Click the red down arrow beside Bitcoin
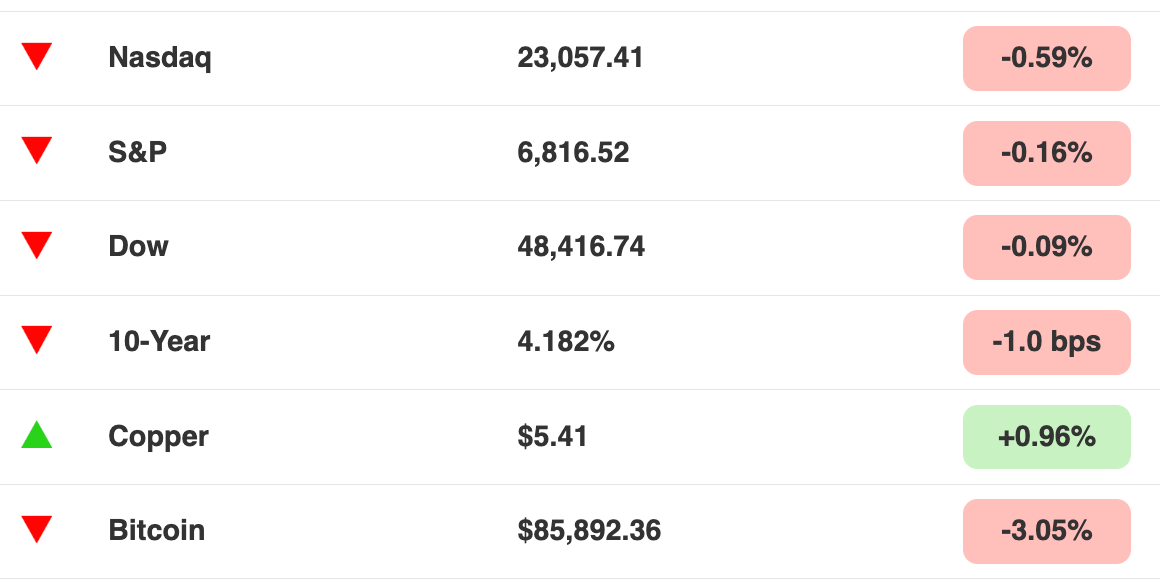 37,529
